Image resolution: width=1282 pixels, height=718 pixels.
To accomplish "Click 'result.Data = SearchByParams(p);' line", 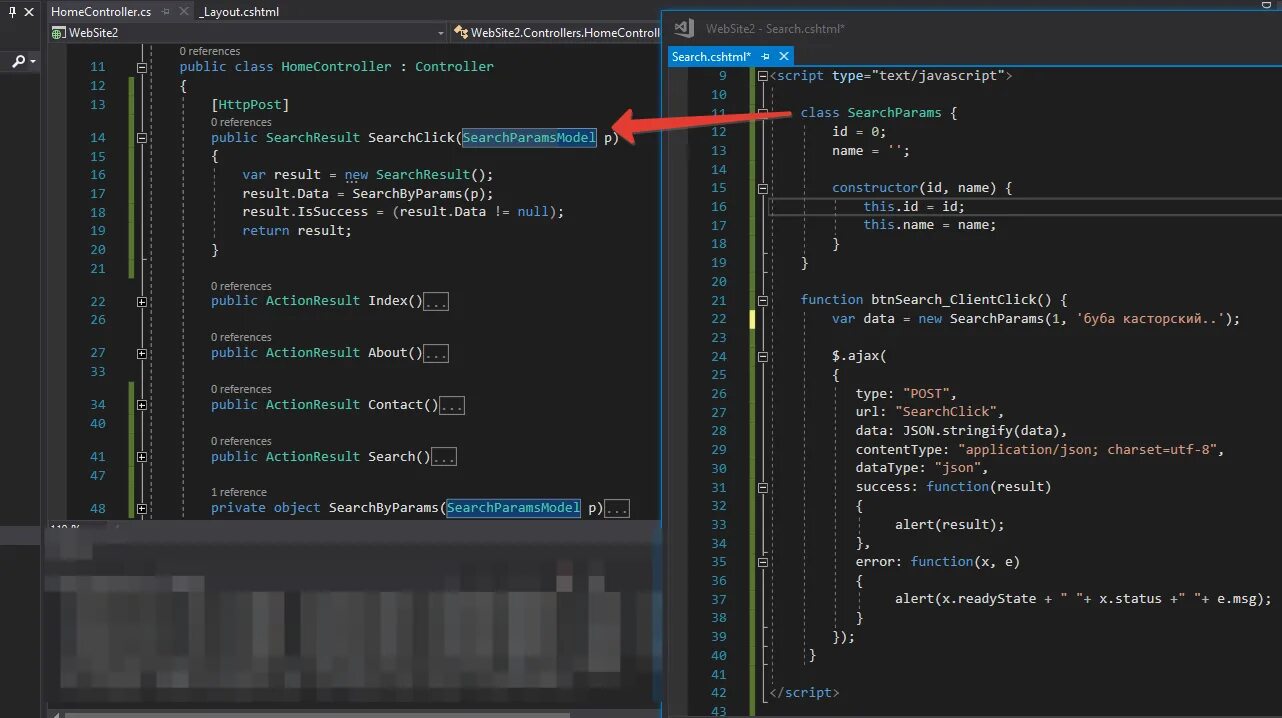I will point(368,193).
